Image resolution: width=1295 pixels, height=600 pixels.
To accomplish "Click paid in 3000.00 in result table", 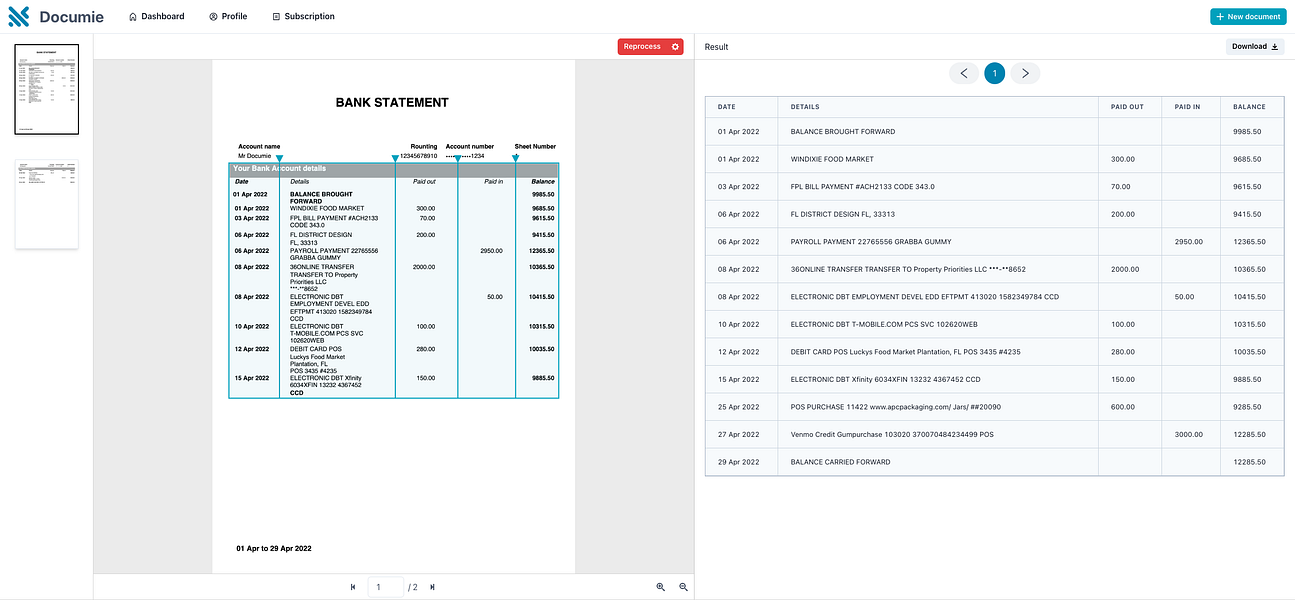I will tap(1188, 434).
